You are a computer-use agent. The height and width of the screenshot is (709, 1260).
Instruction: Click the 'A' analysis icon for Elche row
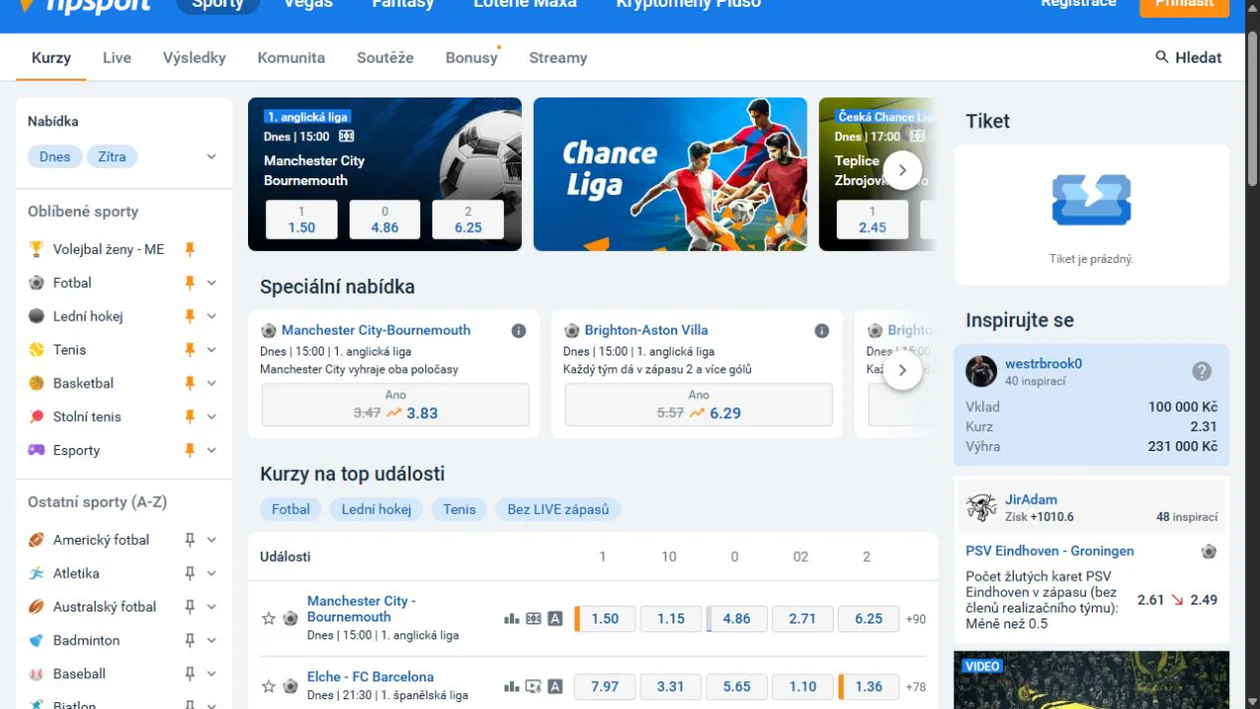tap(555, 687)
